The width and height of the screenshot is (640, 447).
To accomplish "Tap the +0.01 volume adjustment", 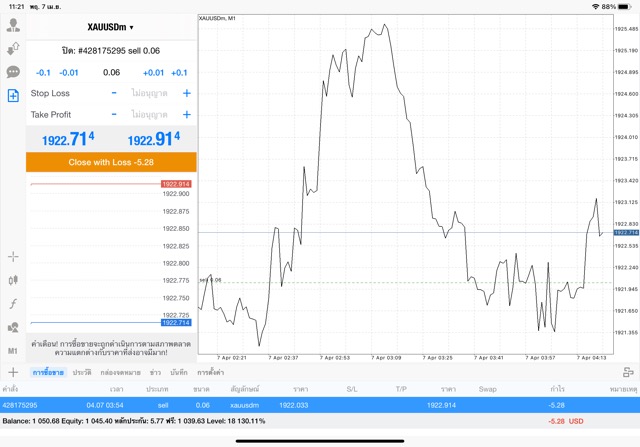I will [153, 72].
